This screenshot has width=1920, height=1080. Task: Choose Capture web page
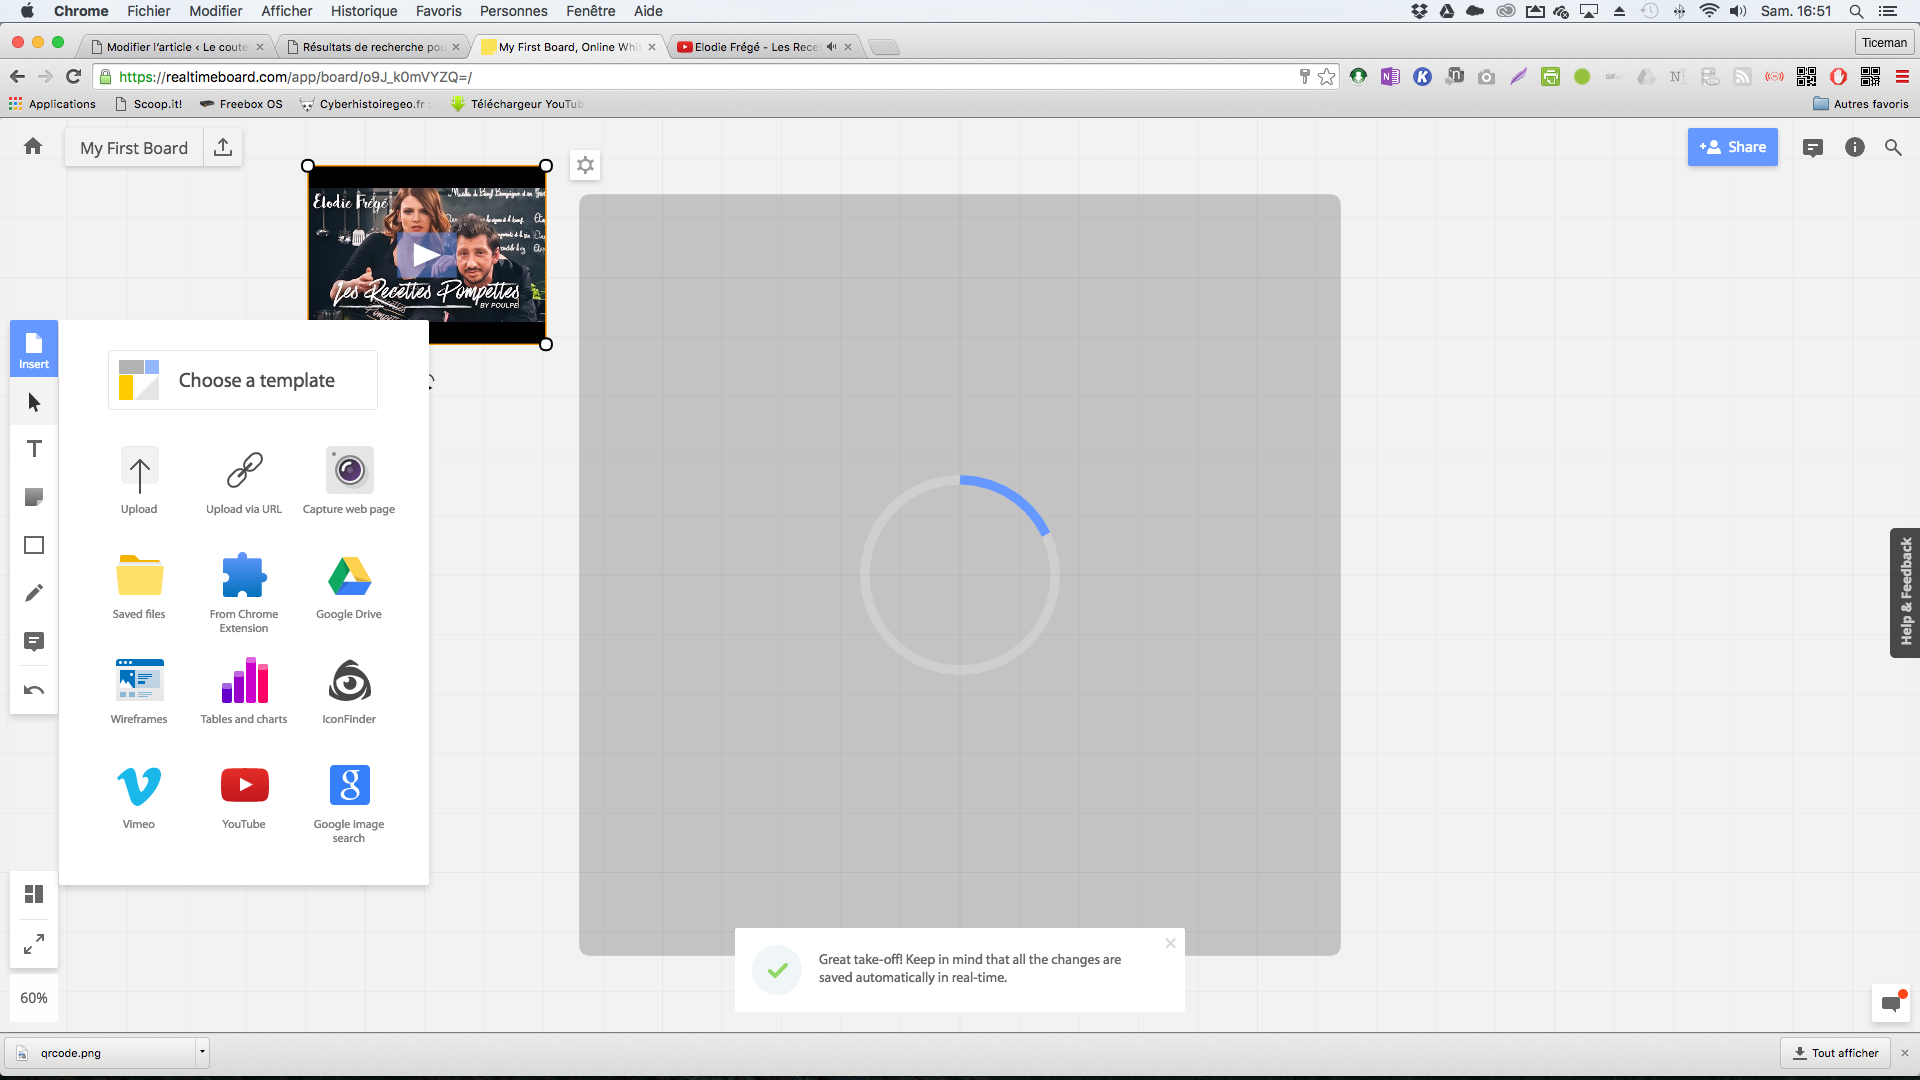coord(349,481)
